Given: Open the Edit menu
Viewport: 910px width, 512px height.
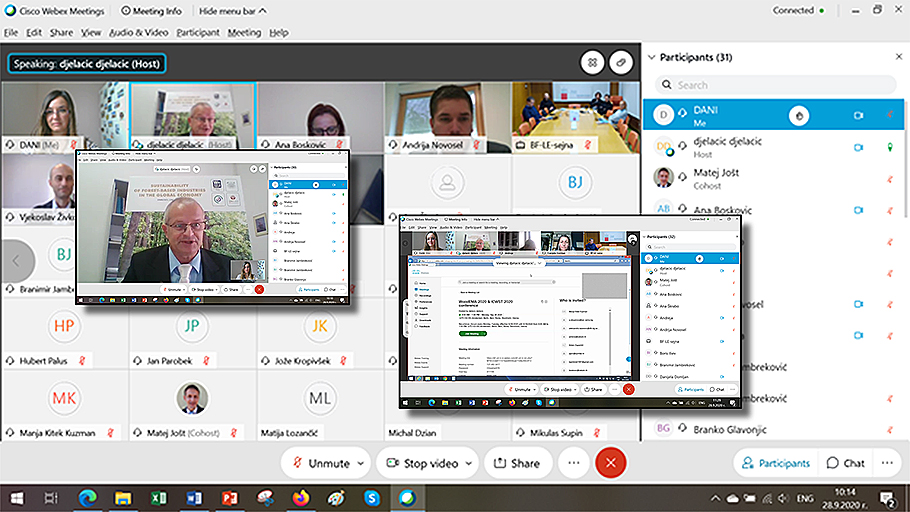Looking at the screenshot, I should [34, 33].
